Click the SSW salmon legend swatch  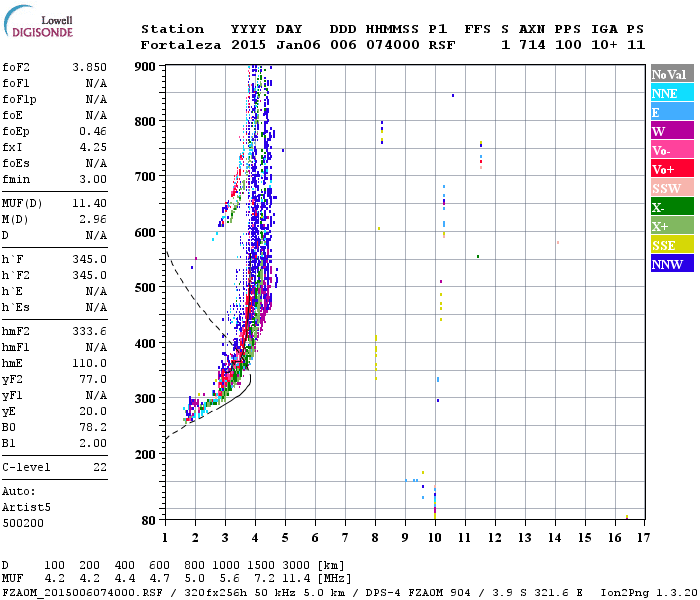pos(672,188)
